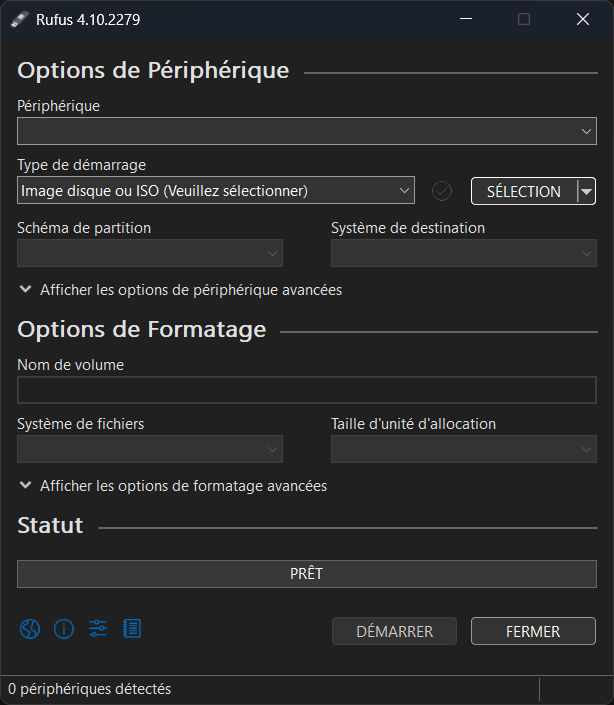Open the SÉLECTION button split arrow

tap(586, 191)
